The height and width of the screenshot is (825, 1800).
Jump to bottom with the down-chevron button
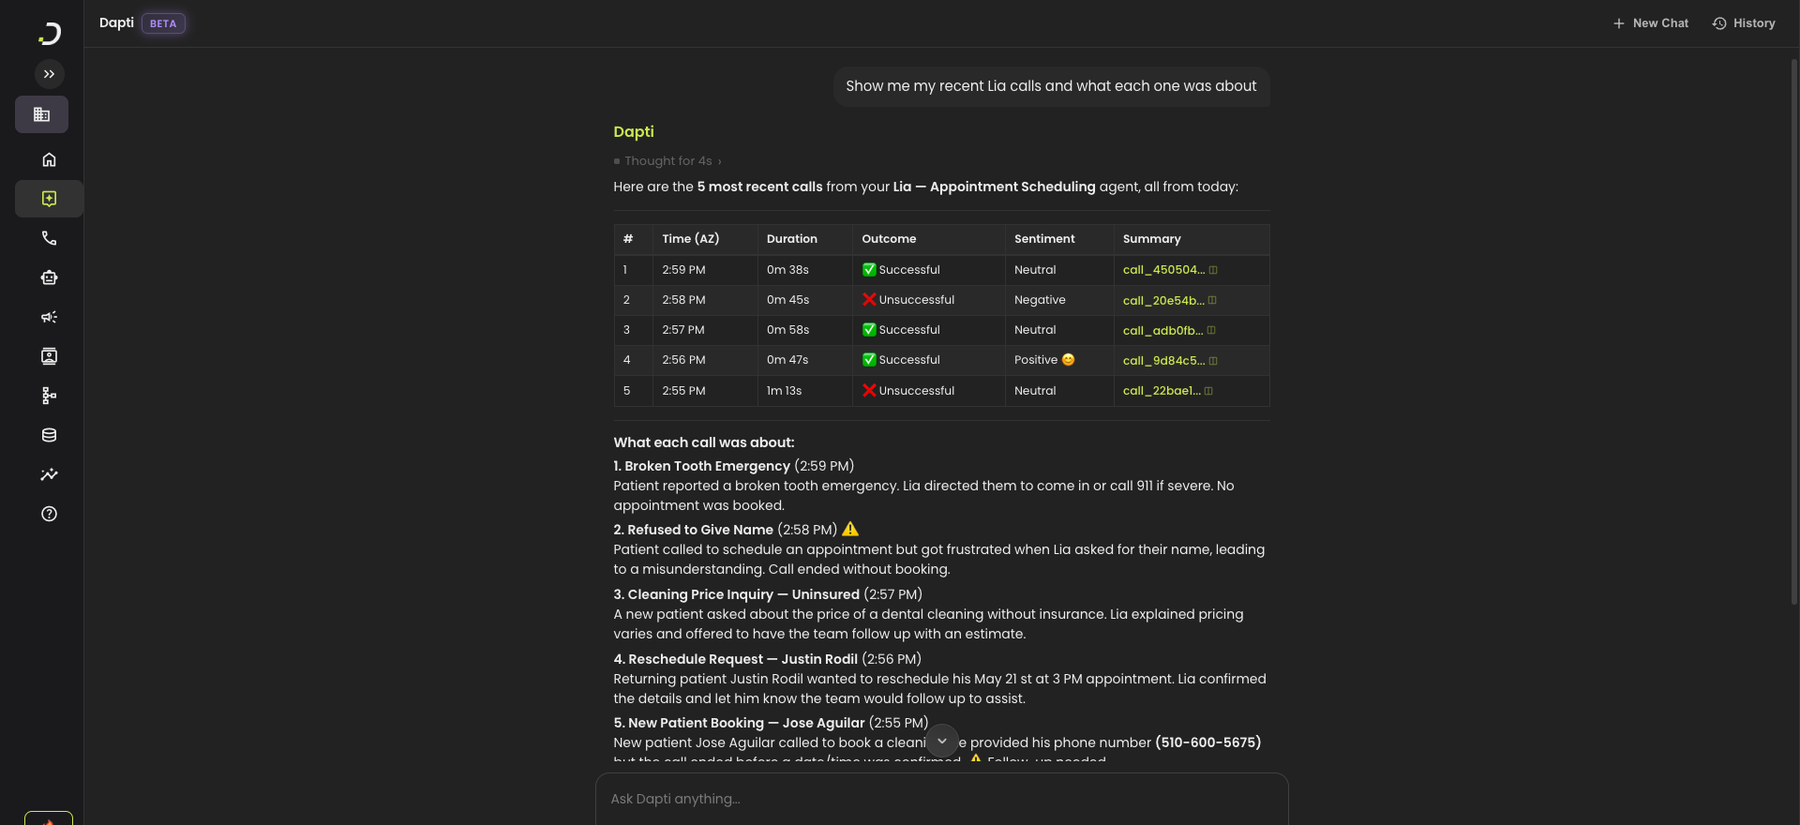coord(942,741)
